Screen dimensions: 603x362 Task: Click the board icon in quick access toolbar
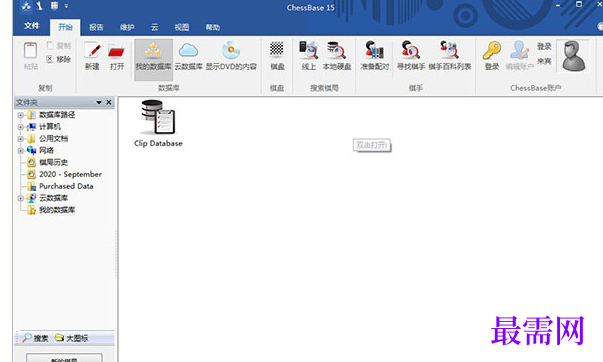(x=54, y=6)
